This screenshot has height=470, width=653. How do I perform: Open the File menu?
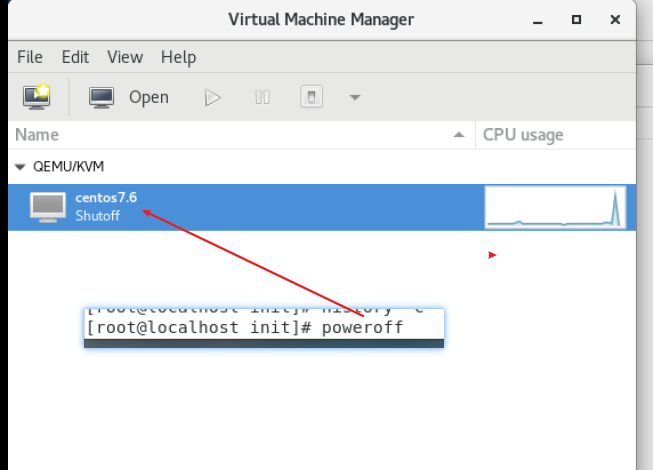point(30,57)
